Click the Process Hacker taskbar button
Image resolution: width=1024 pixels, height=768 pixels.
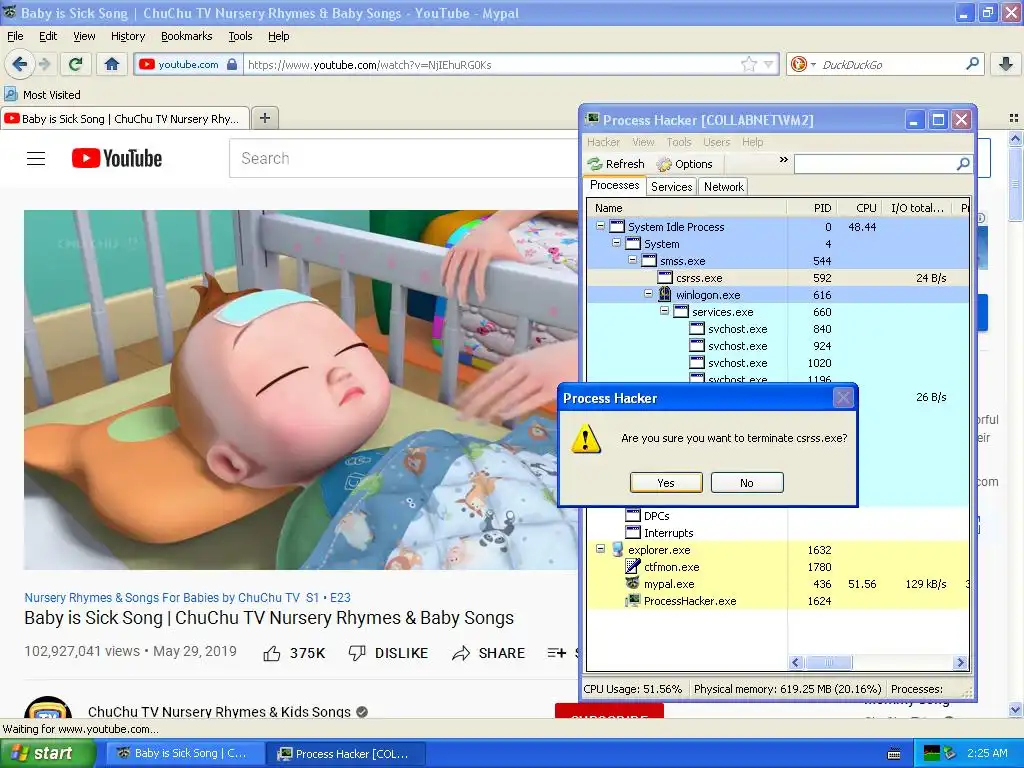(345, 754)
